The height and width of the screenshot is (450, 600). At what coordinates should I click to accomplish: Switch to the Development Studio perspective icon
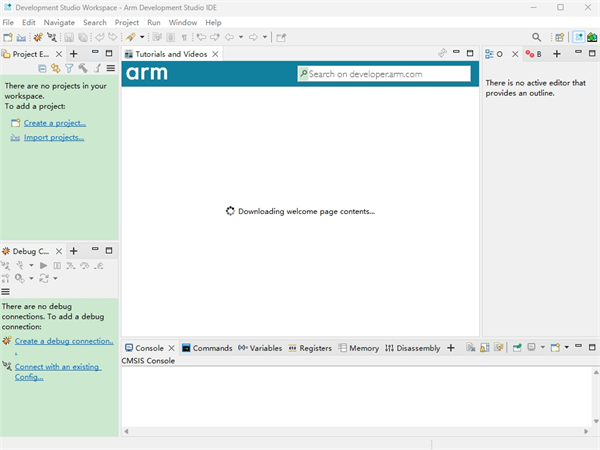click(x=579, y=37)
